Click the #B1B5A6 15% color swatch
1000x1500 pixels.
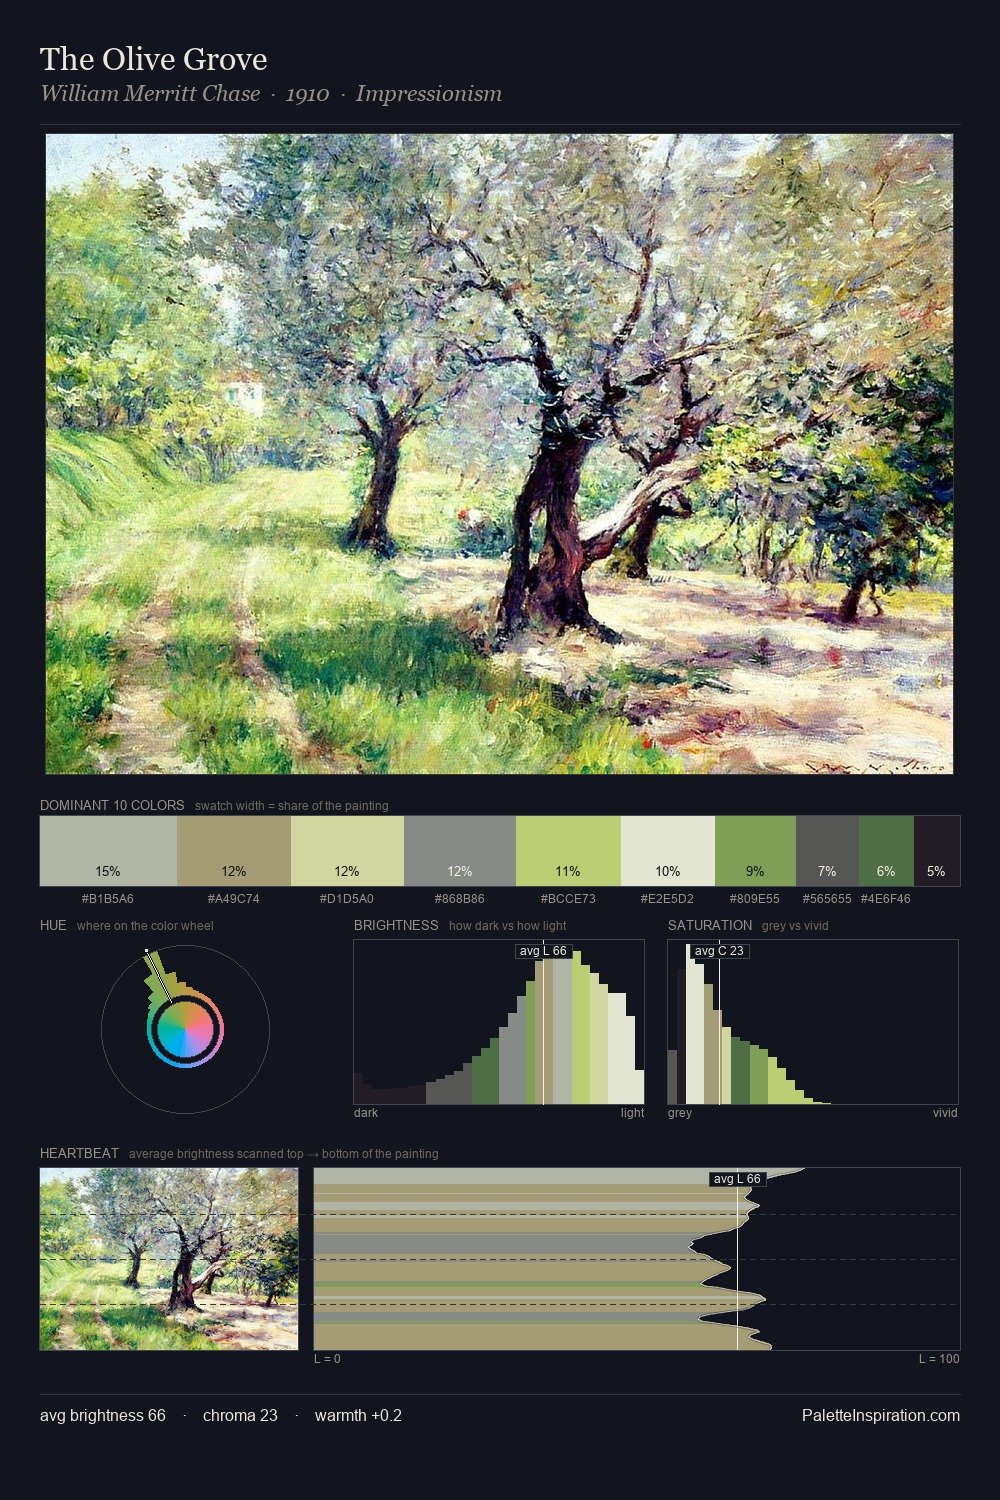pyautogui.click(x=108, y=851)
